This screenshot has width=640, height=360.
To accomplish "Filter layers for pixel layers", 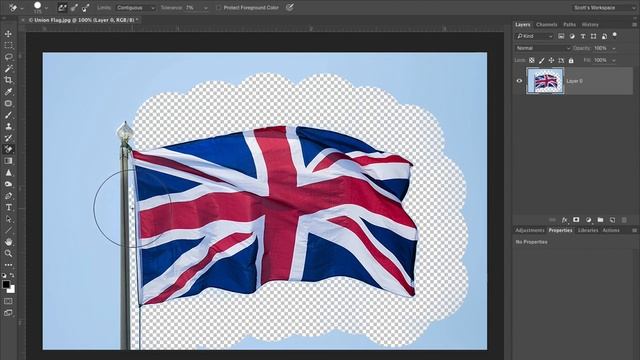I will (x=561, y=36).
